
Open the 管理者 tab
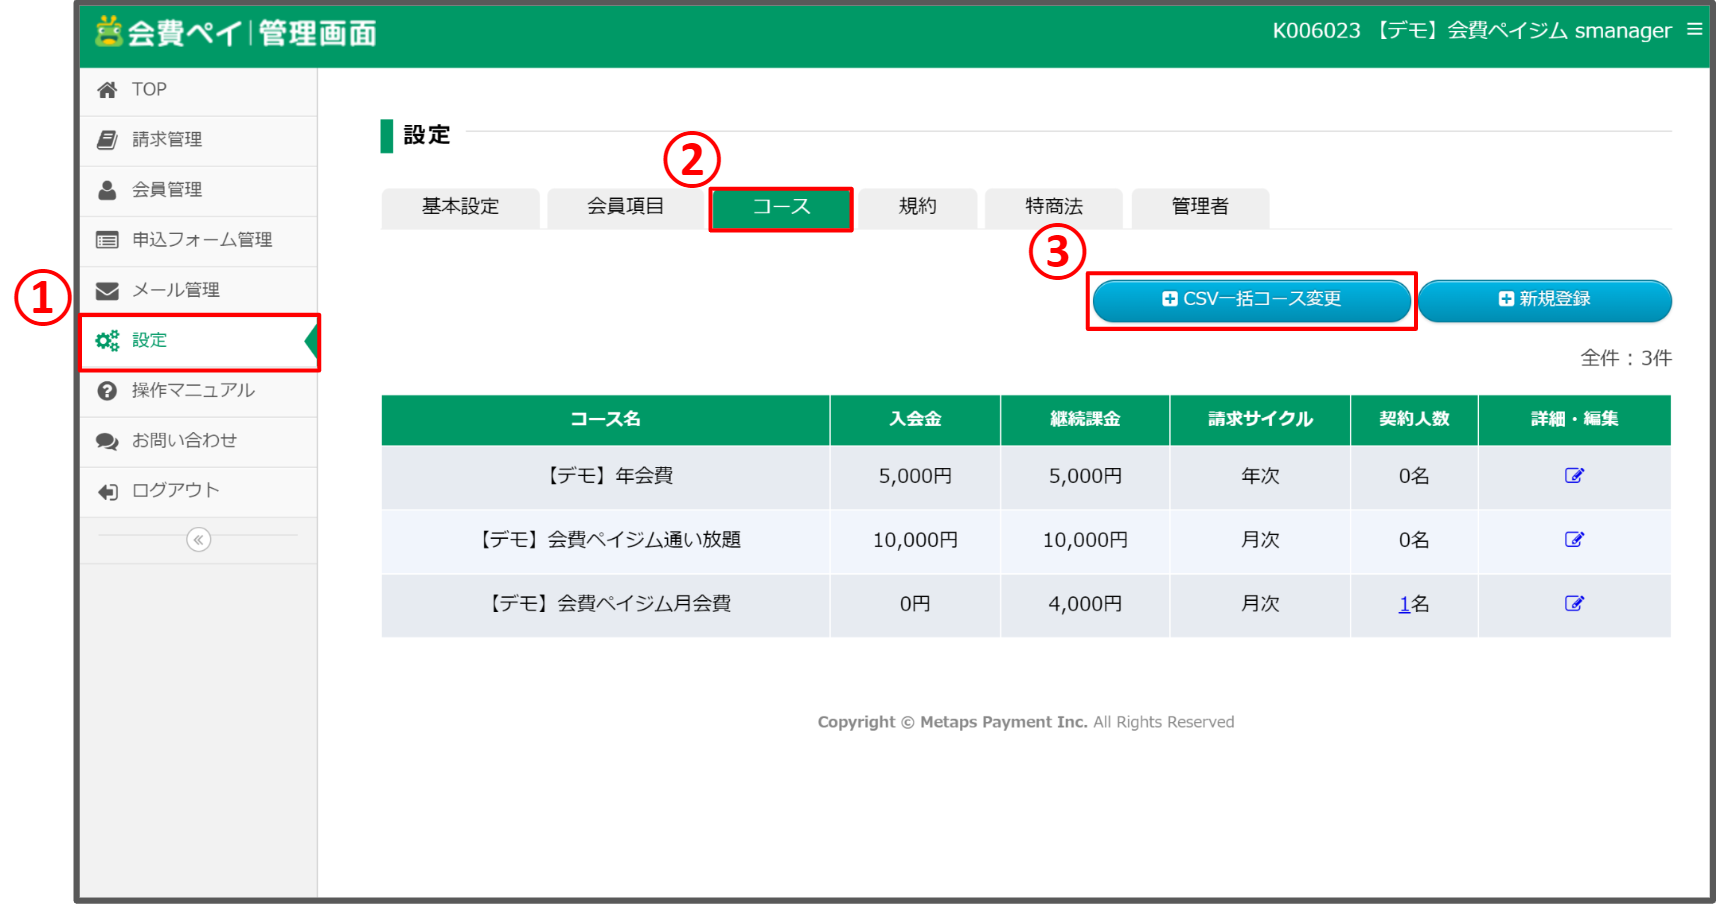click(1199, 207)
